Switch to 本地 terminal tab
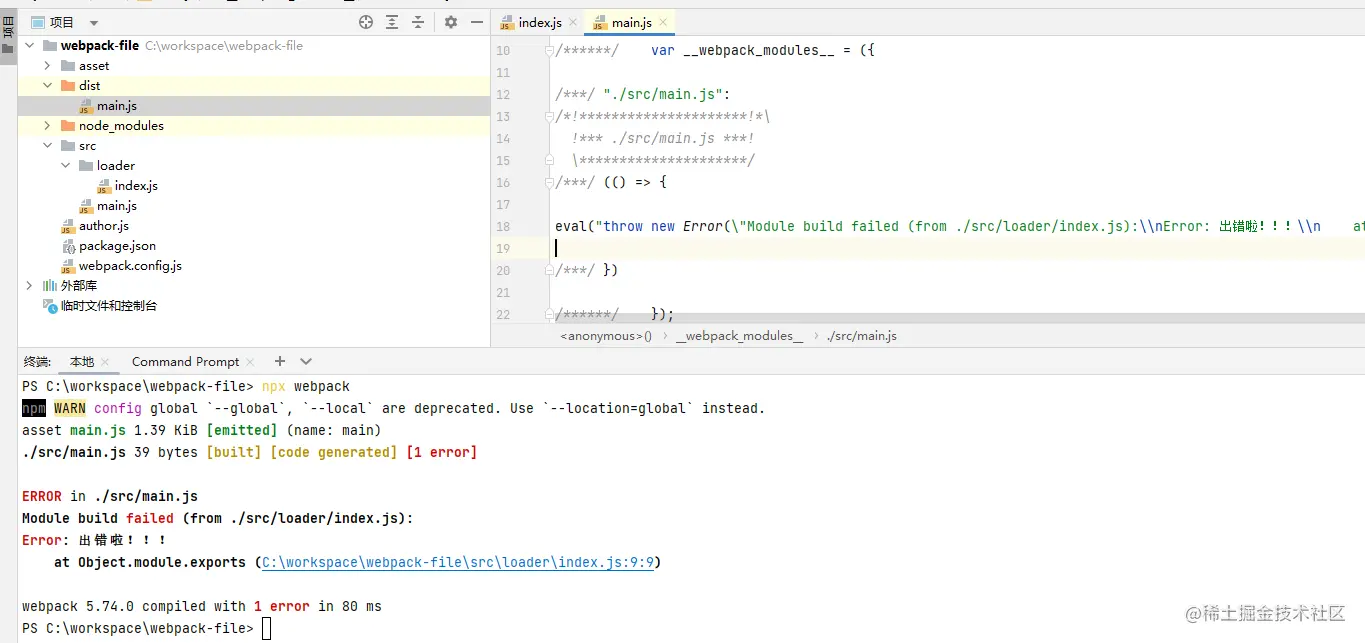The image size is (1365, 643). click(x=82, y=362)
